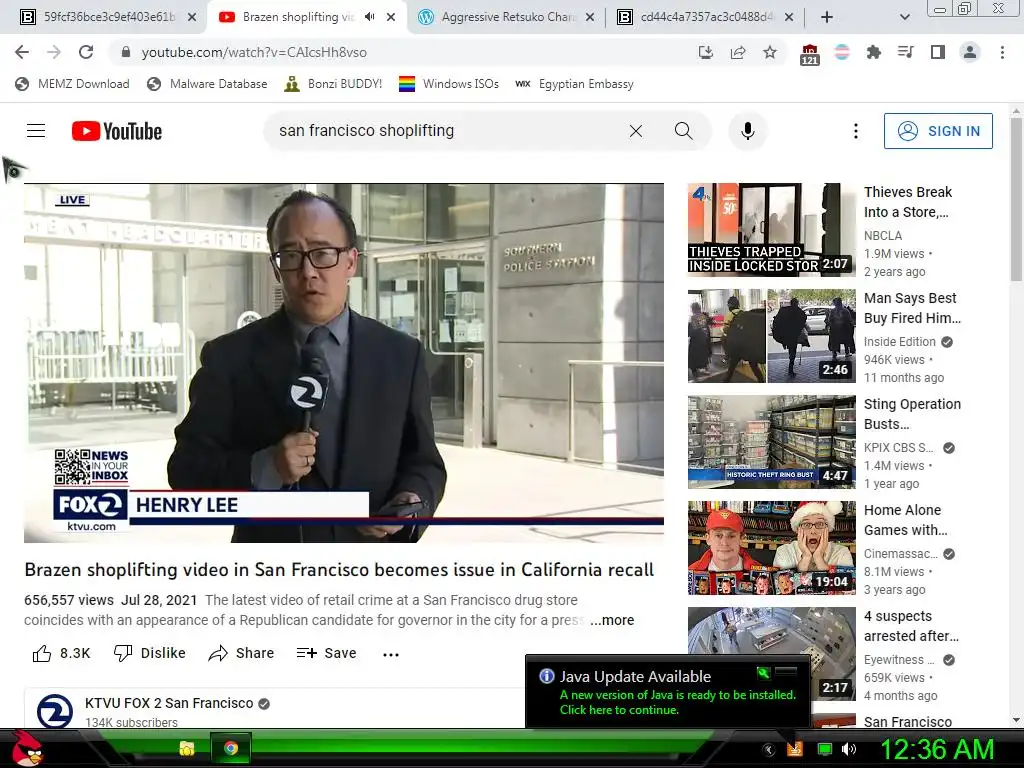Open the Malware Database bookmark
1024x768 pixels.
207,84
